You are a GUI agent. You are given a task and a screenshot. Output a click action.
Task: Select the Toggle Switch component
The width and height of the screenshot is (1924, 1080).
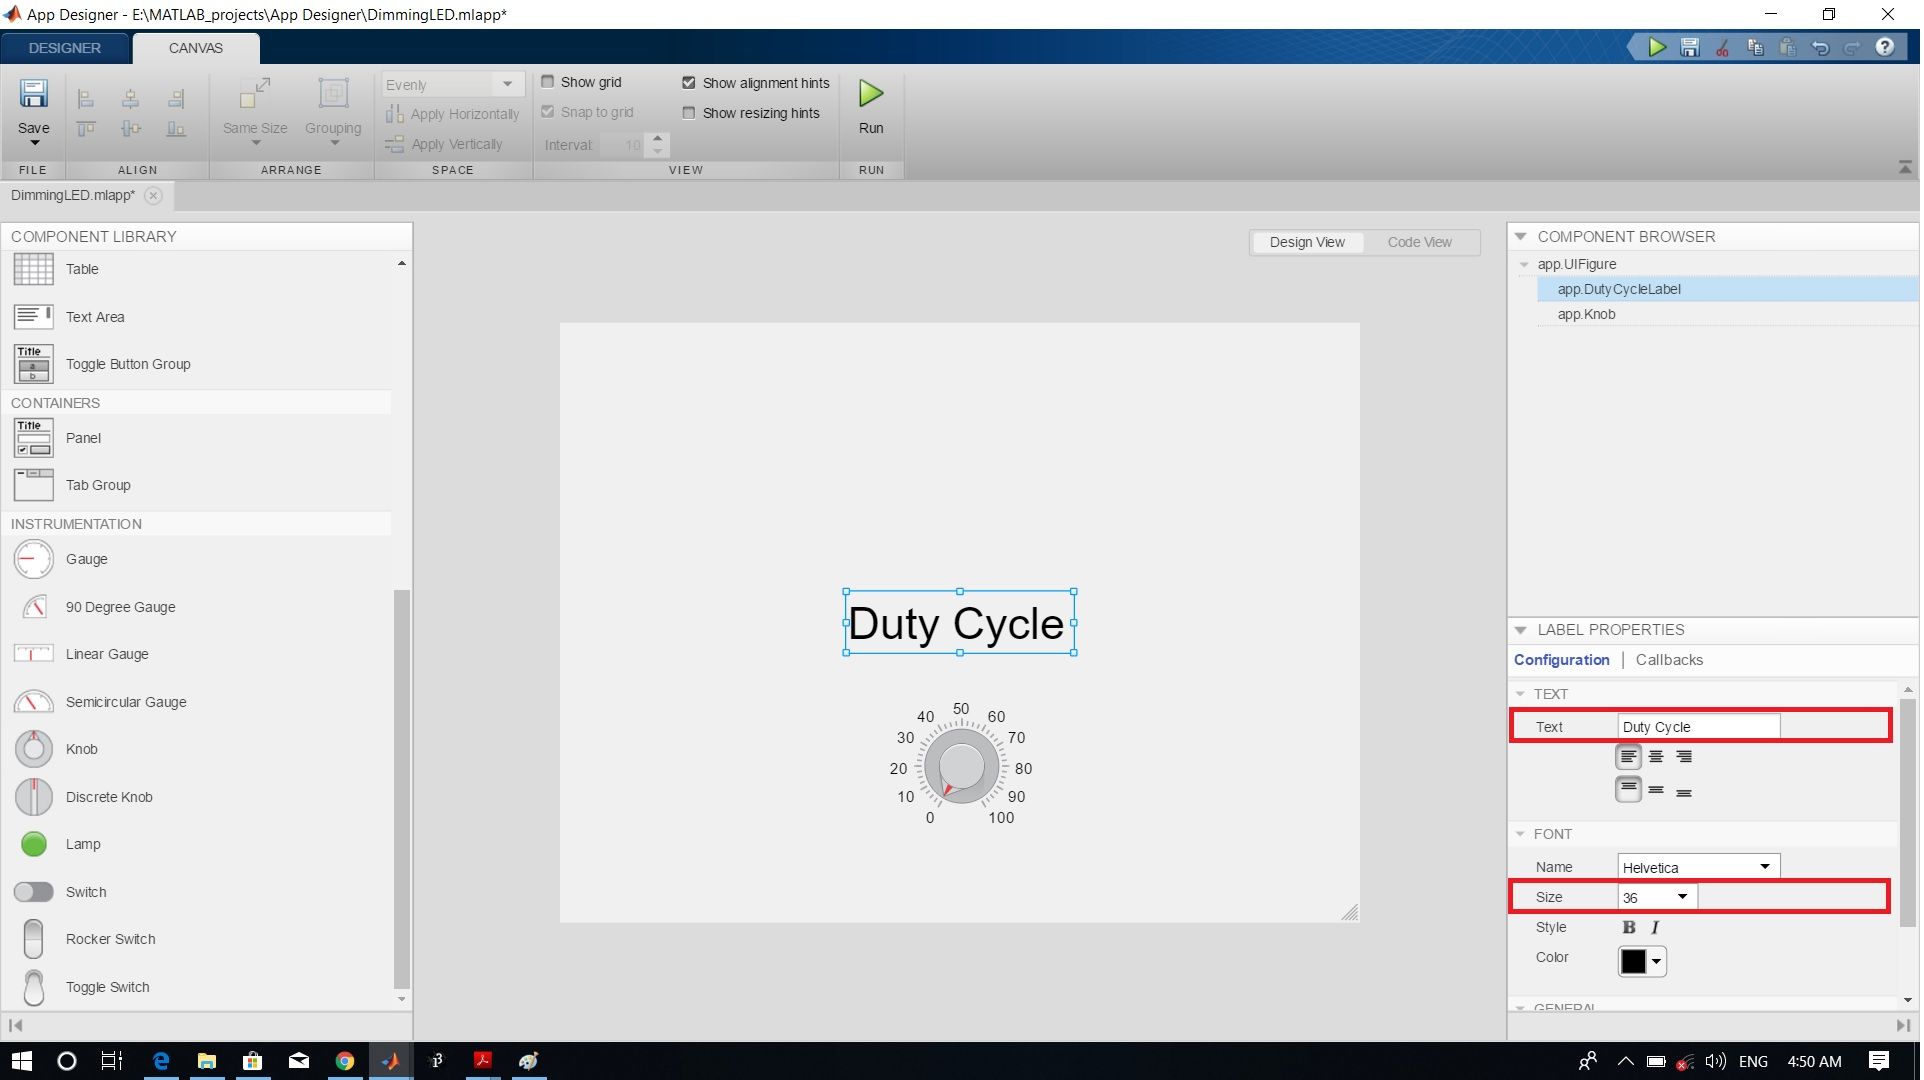(x=108, y=987)
